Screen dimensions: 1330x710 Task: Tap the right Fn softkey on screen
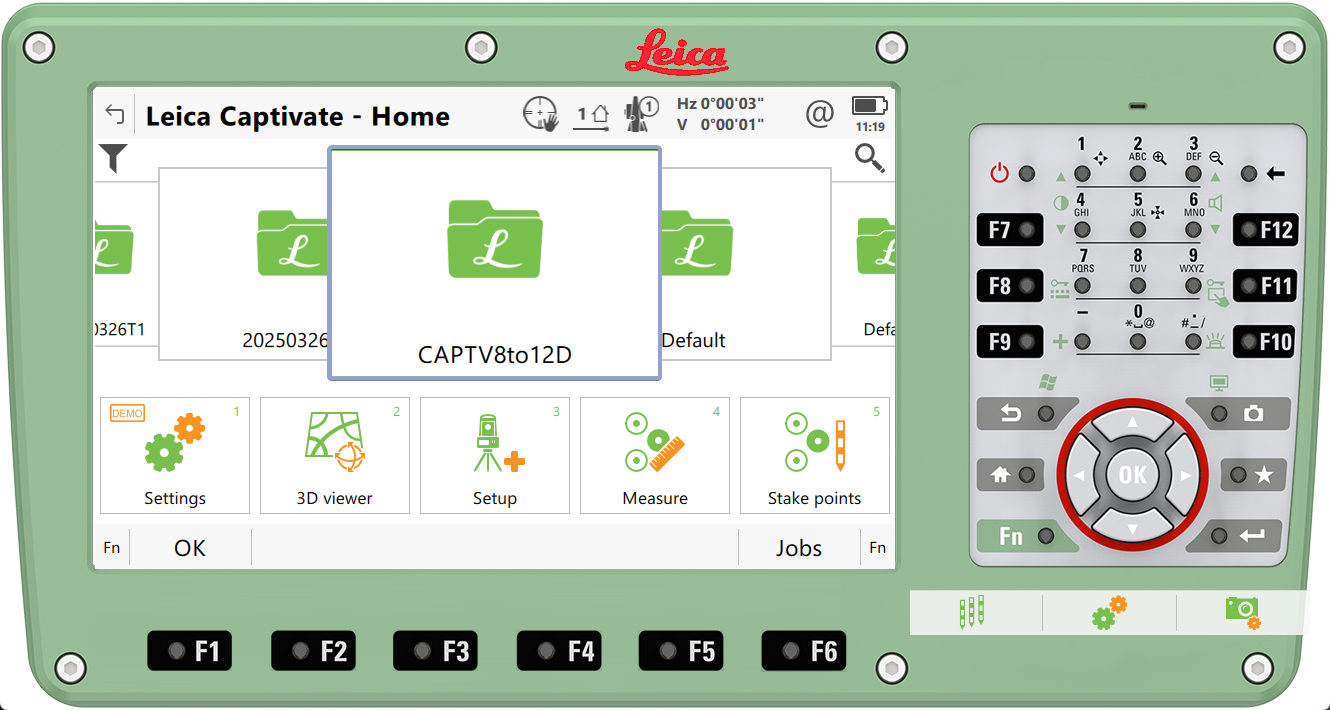(x=878, y=548)
